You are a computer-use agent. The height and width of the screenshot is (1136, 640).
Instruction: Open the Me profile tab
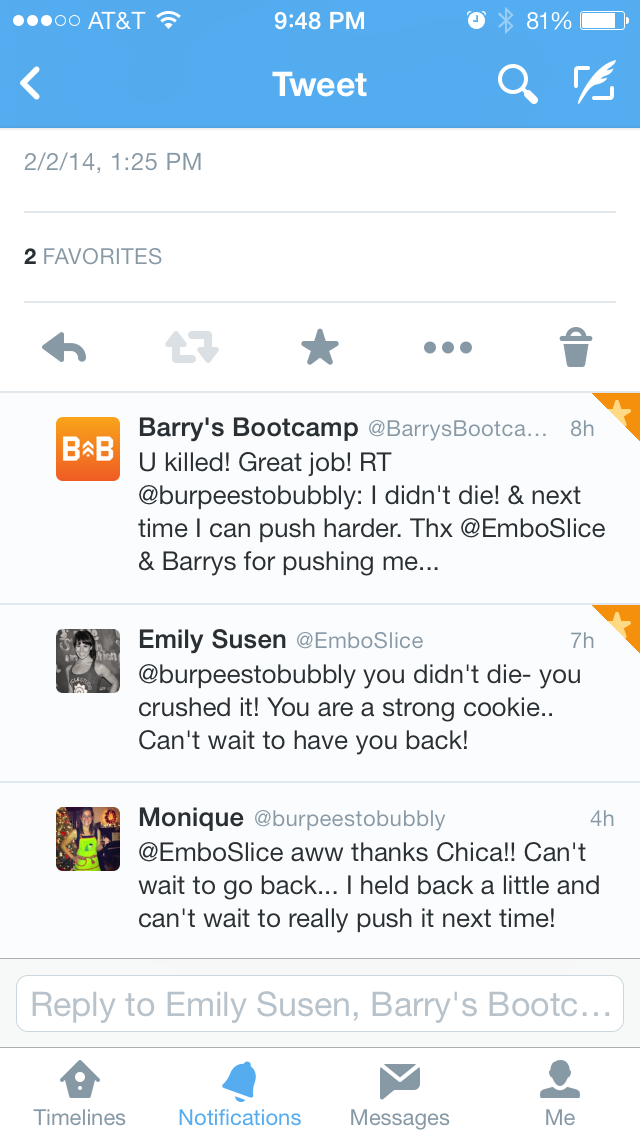coord(560,1095)
